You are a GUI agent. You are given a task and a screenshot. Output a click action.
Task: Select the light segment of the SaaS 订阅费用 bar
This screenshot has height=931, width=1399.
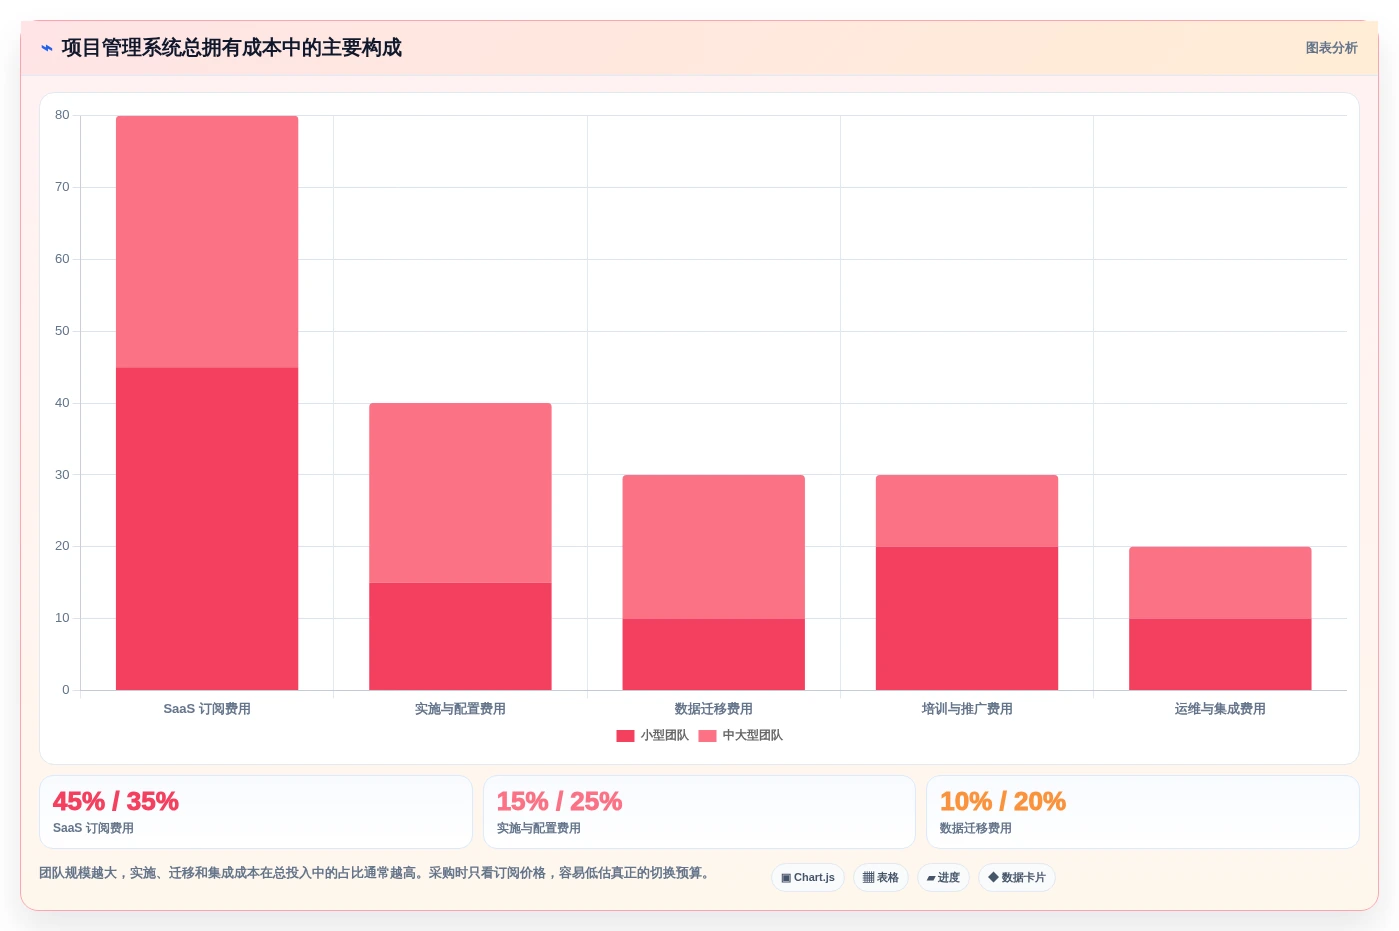[207, 242]
